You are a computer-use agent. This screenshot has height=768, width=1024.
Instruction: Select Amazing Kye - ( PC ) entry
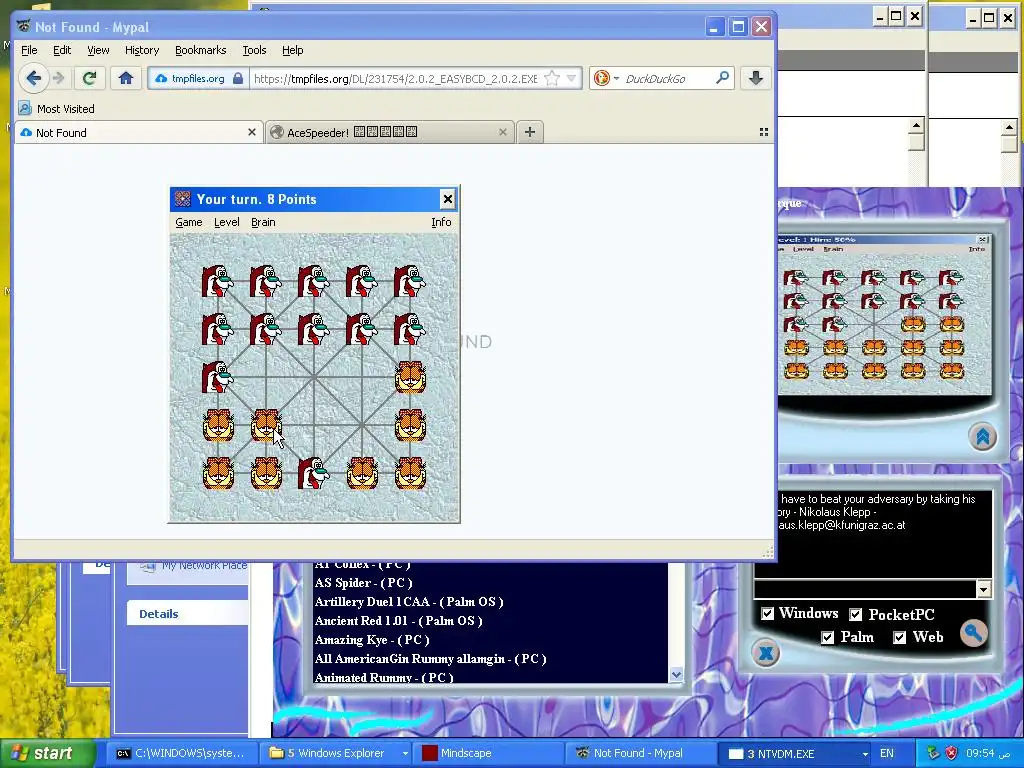pyautogui.click(x=372, y=639)
